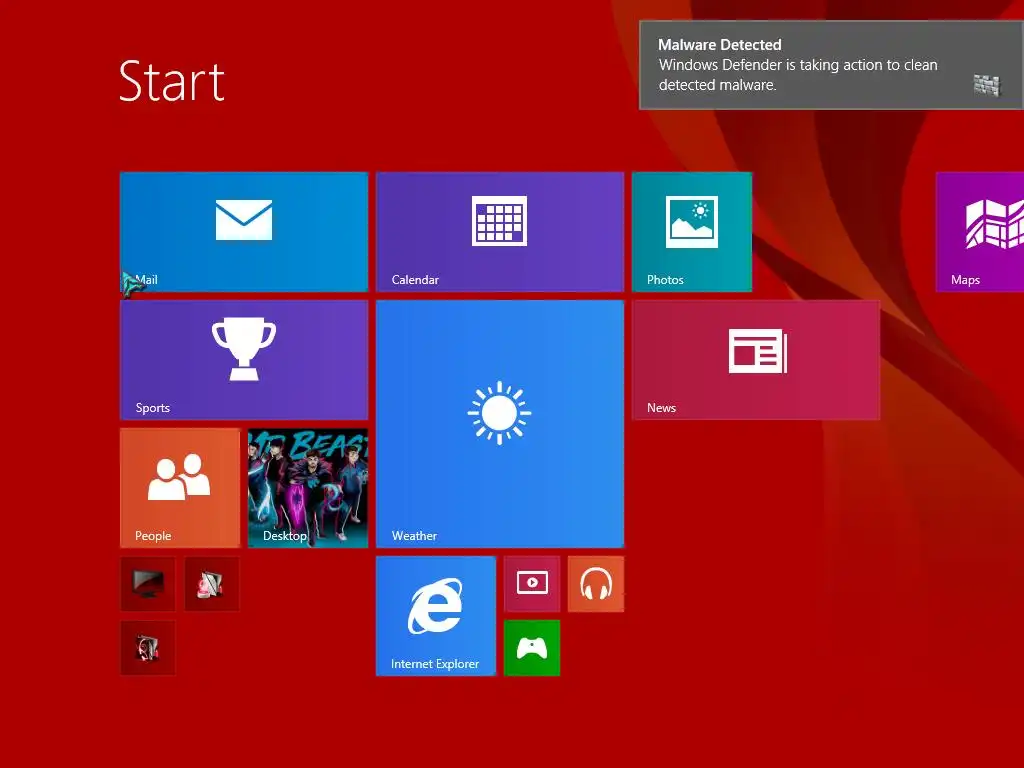Open the Calendar tile
The height and width of the screenshot is (768, 1024).
(500, 232)
